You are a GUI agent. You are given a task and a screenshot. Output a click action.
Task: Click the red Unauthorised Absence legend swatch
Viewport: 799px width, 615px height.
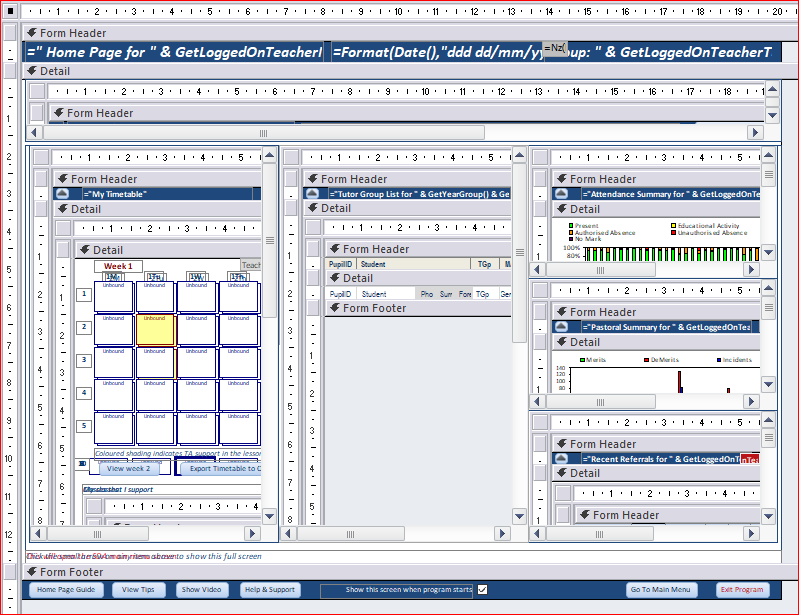[674, 232]
